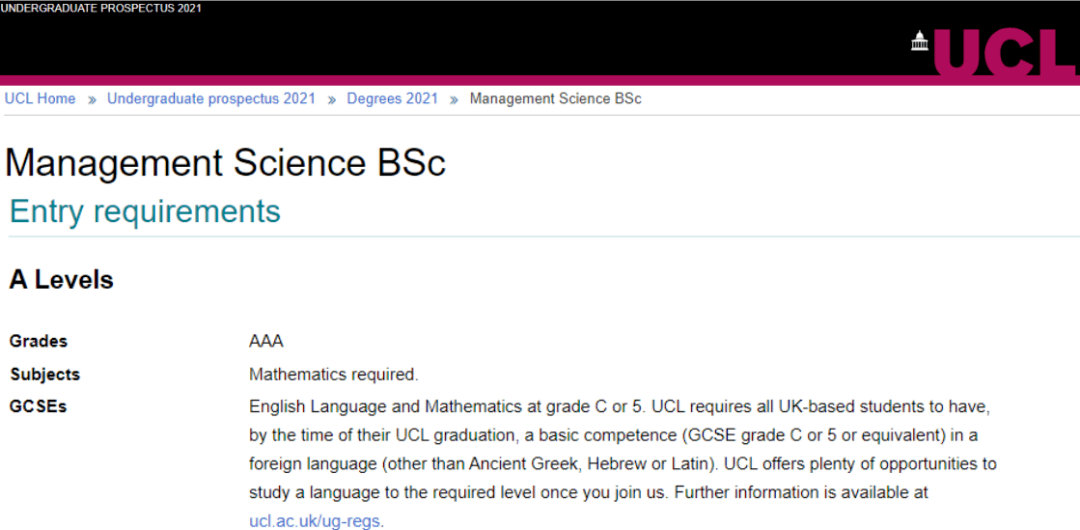Click the chevron separator after UCL Home
Image resolution: width=1080 pixels, height=530 pixels.
[x=92, y=99]
